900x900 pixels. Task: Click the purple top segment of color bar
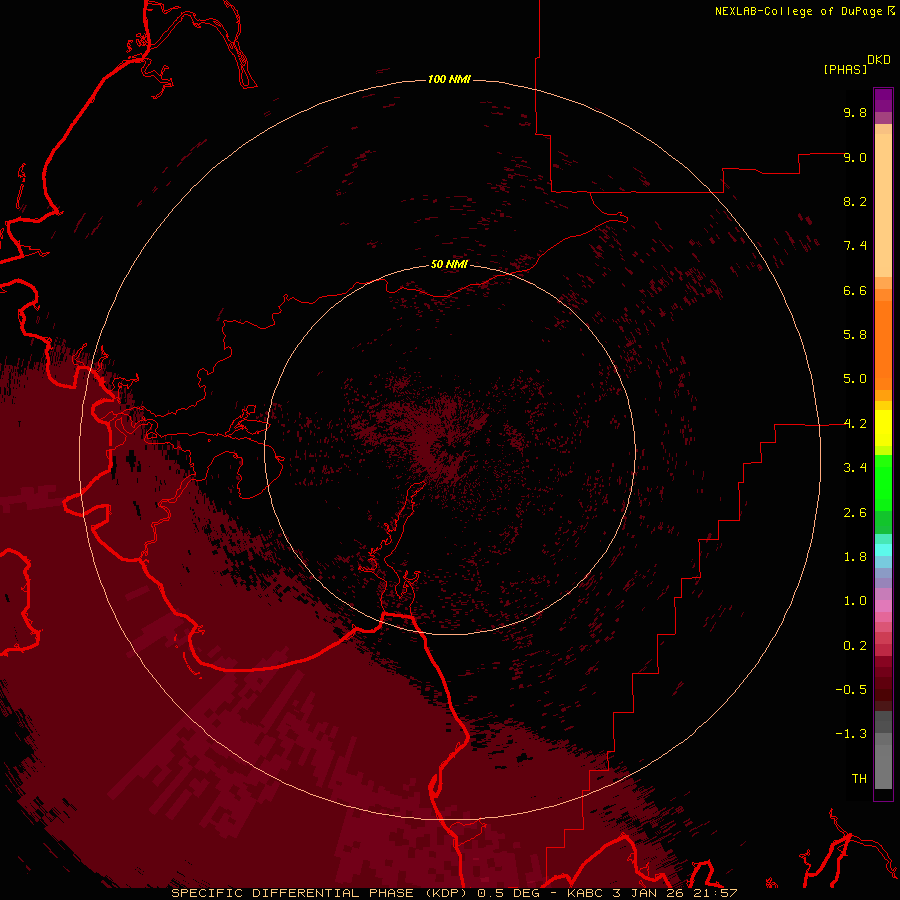[x=883, y=100]
